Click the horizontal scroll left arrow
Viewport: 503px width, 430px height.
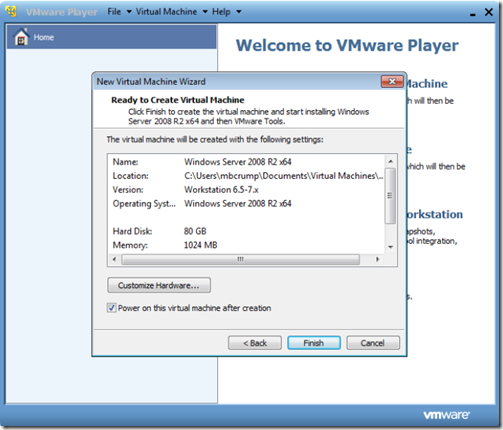114,259
